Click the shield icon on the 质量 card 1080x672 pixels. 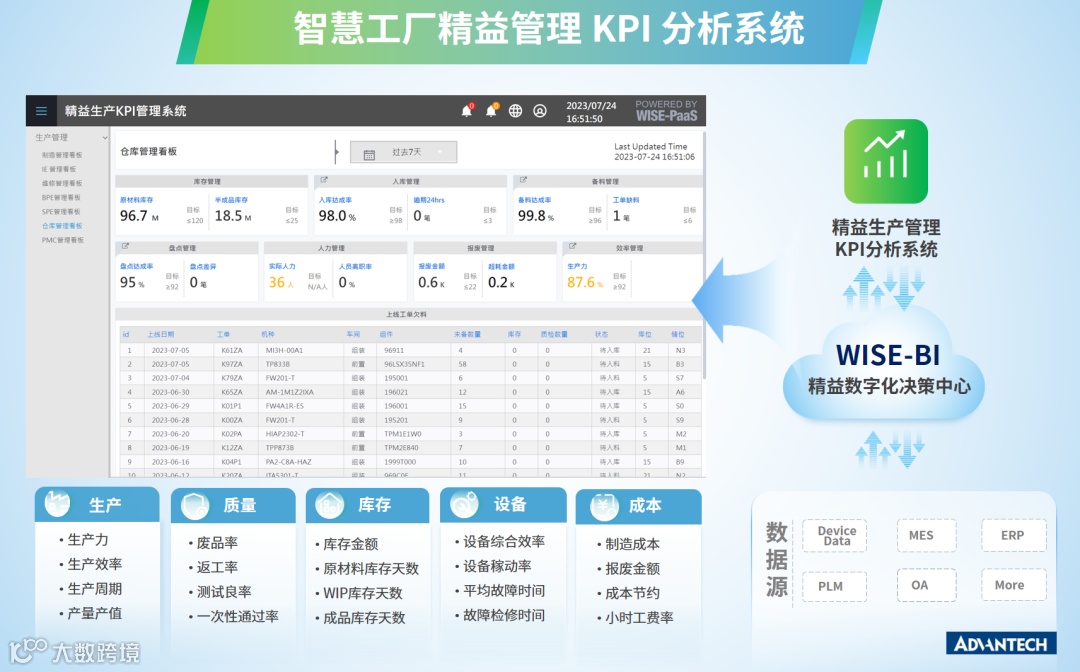pyautogui.click(x=195, y=505)
